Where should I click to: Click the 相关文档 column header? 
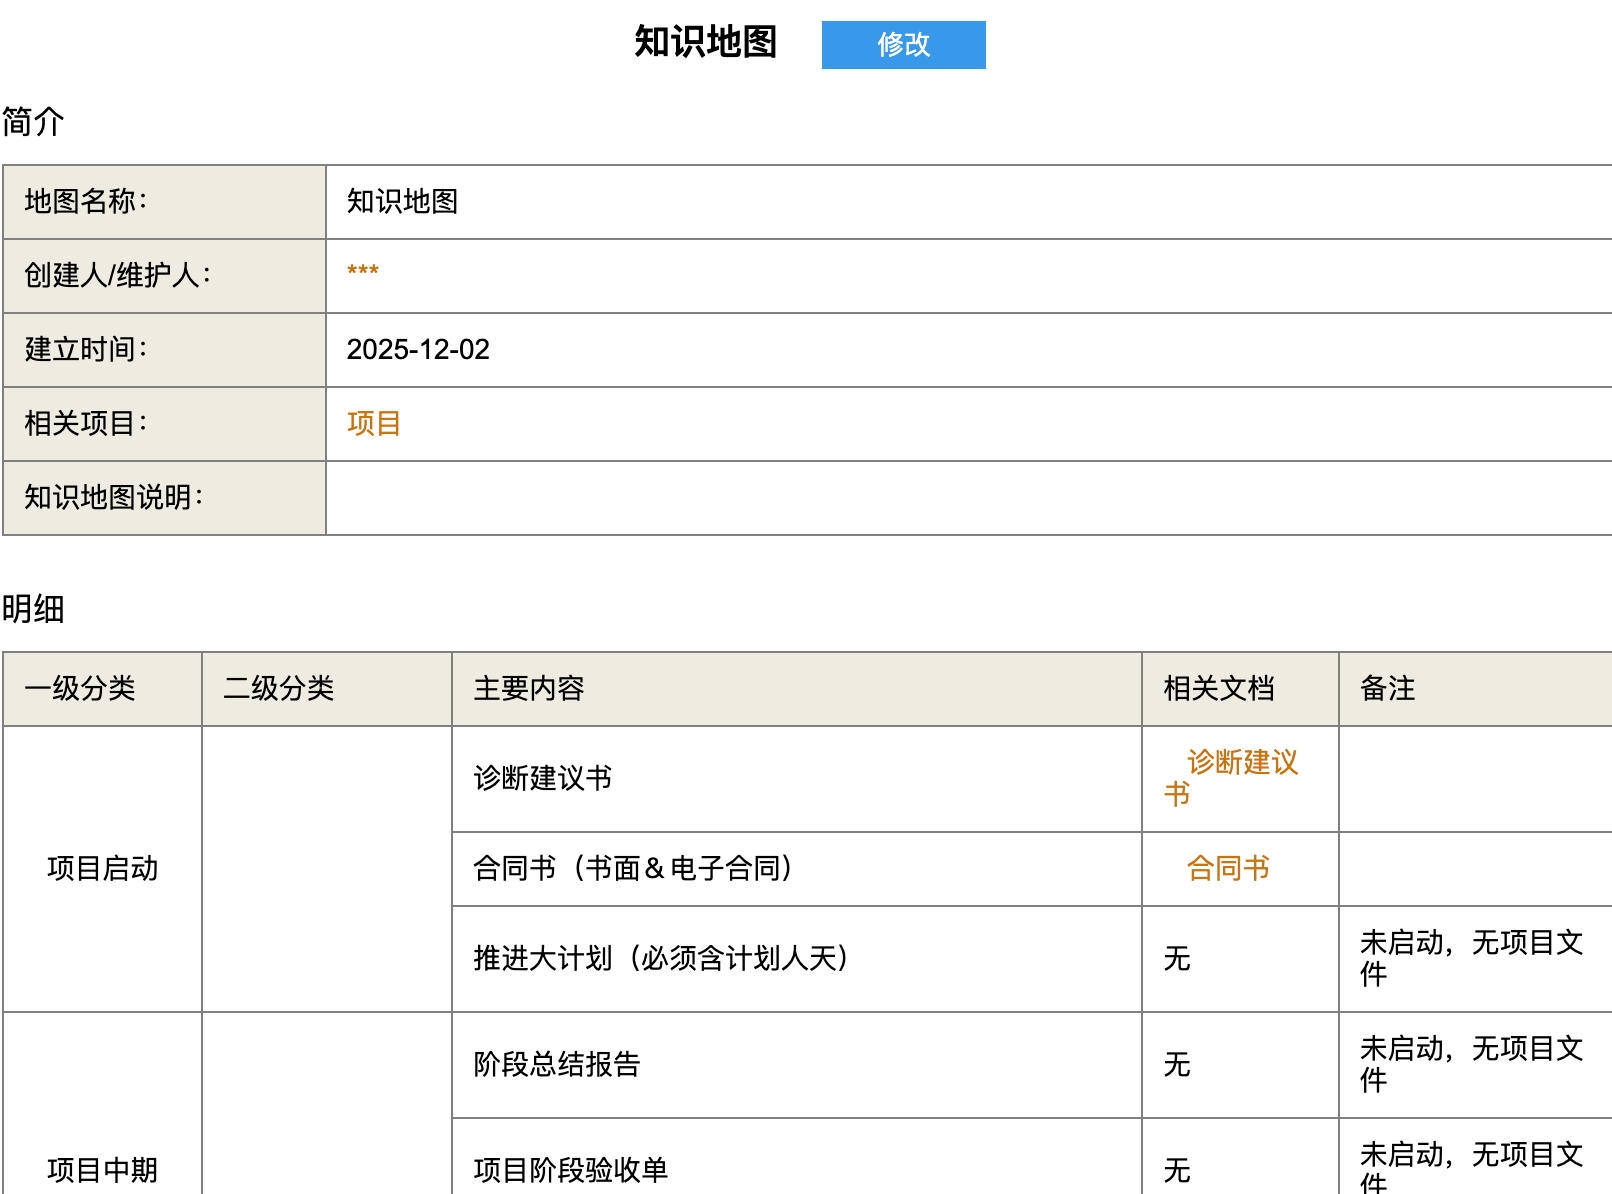(x=1218, y=689)
